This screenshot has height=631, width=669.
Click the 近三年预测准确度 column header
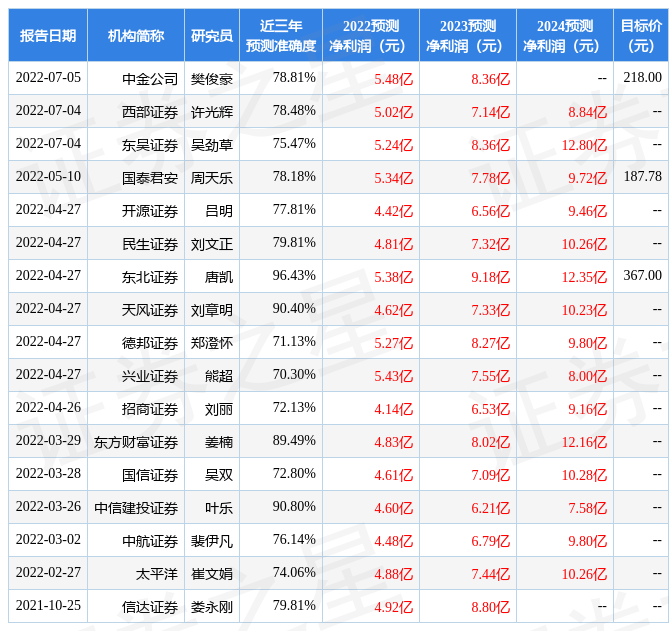[x=281, y=35]
